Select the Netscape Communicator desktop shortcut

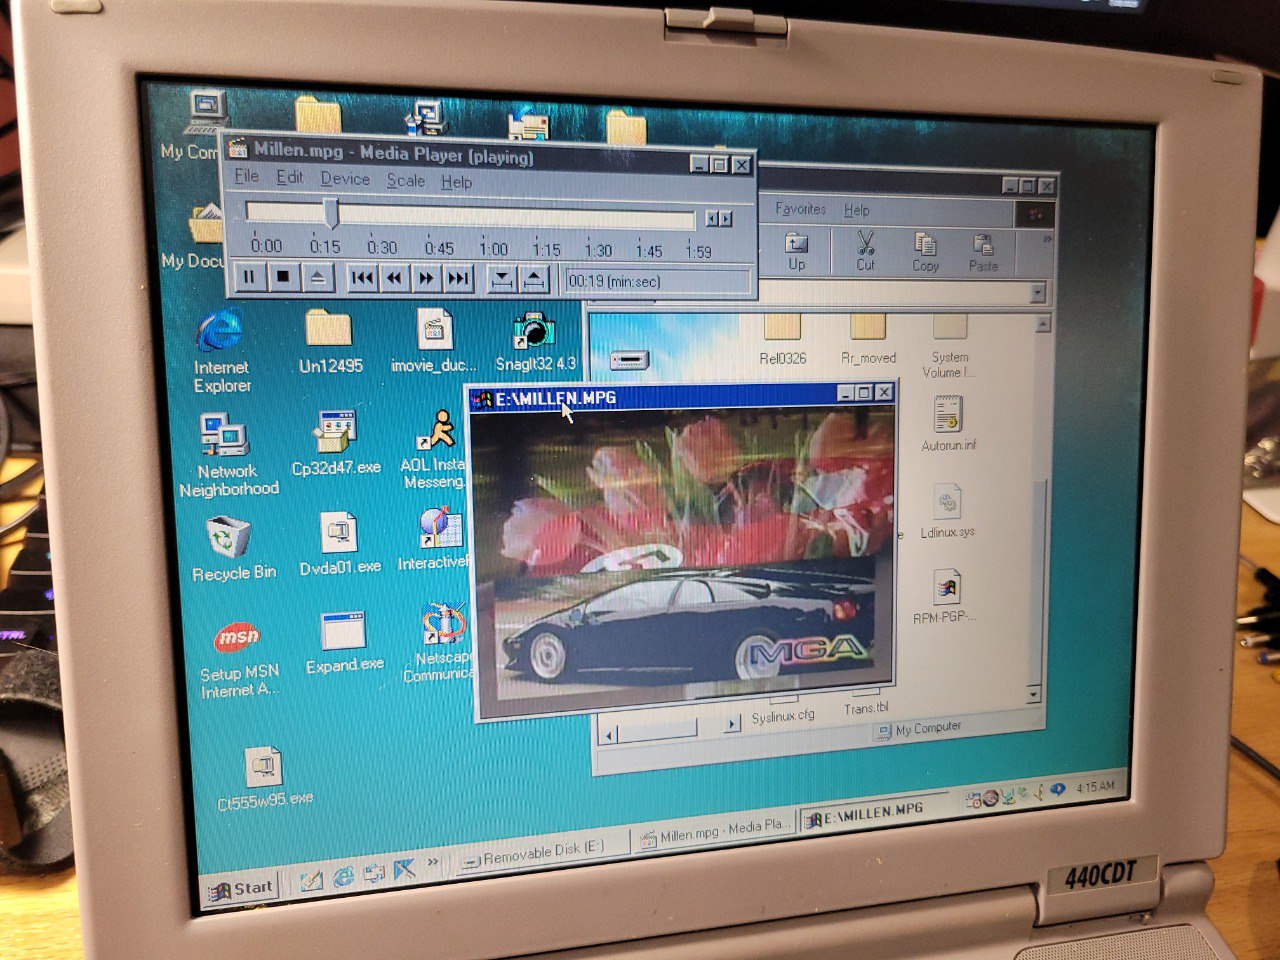pos(440,644)
